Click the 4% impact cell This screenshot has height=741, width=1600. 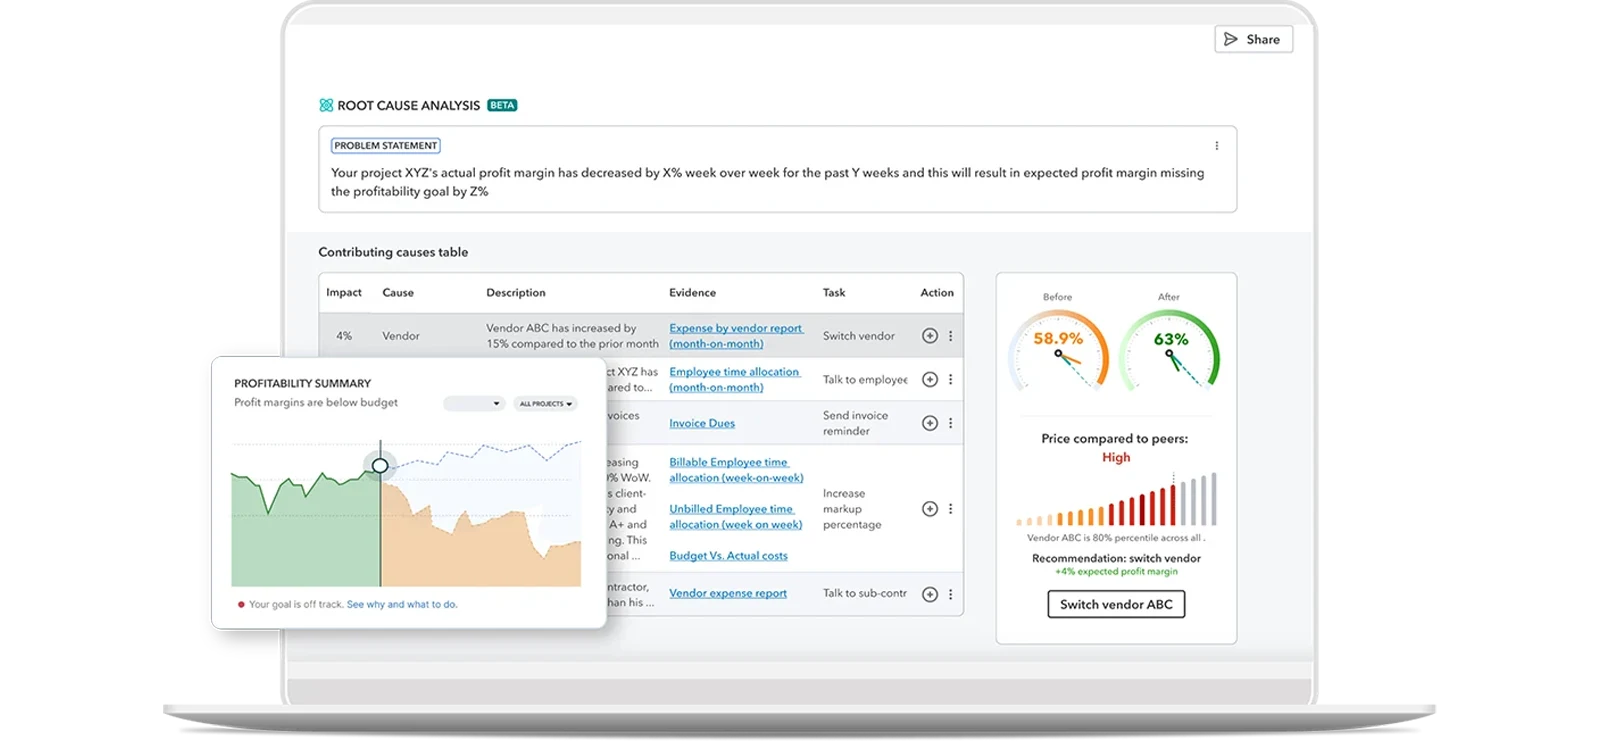click(344, 336)
